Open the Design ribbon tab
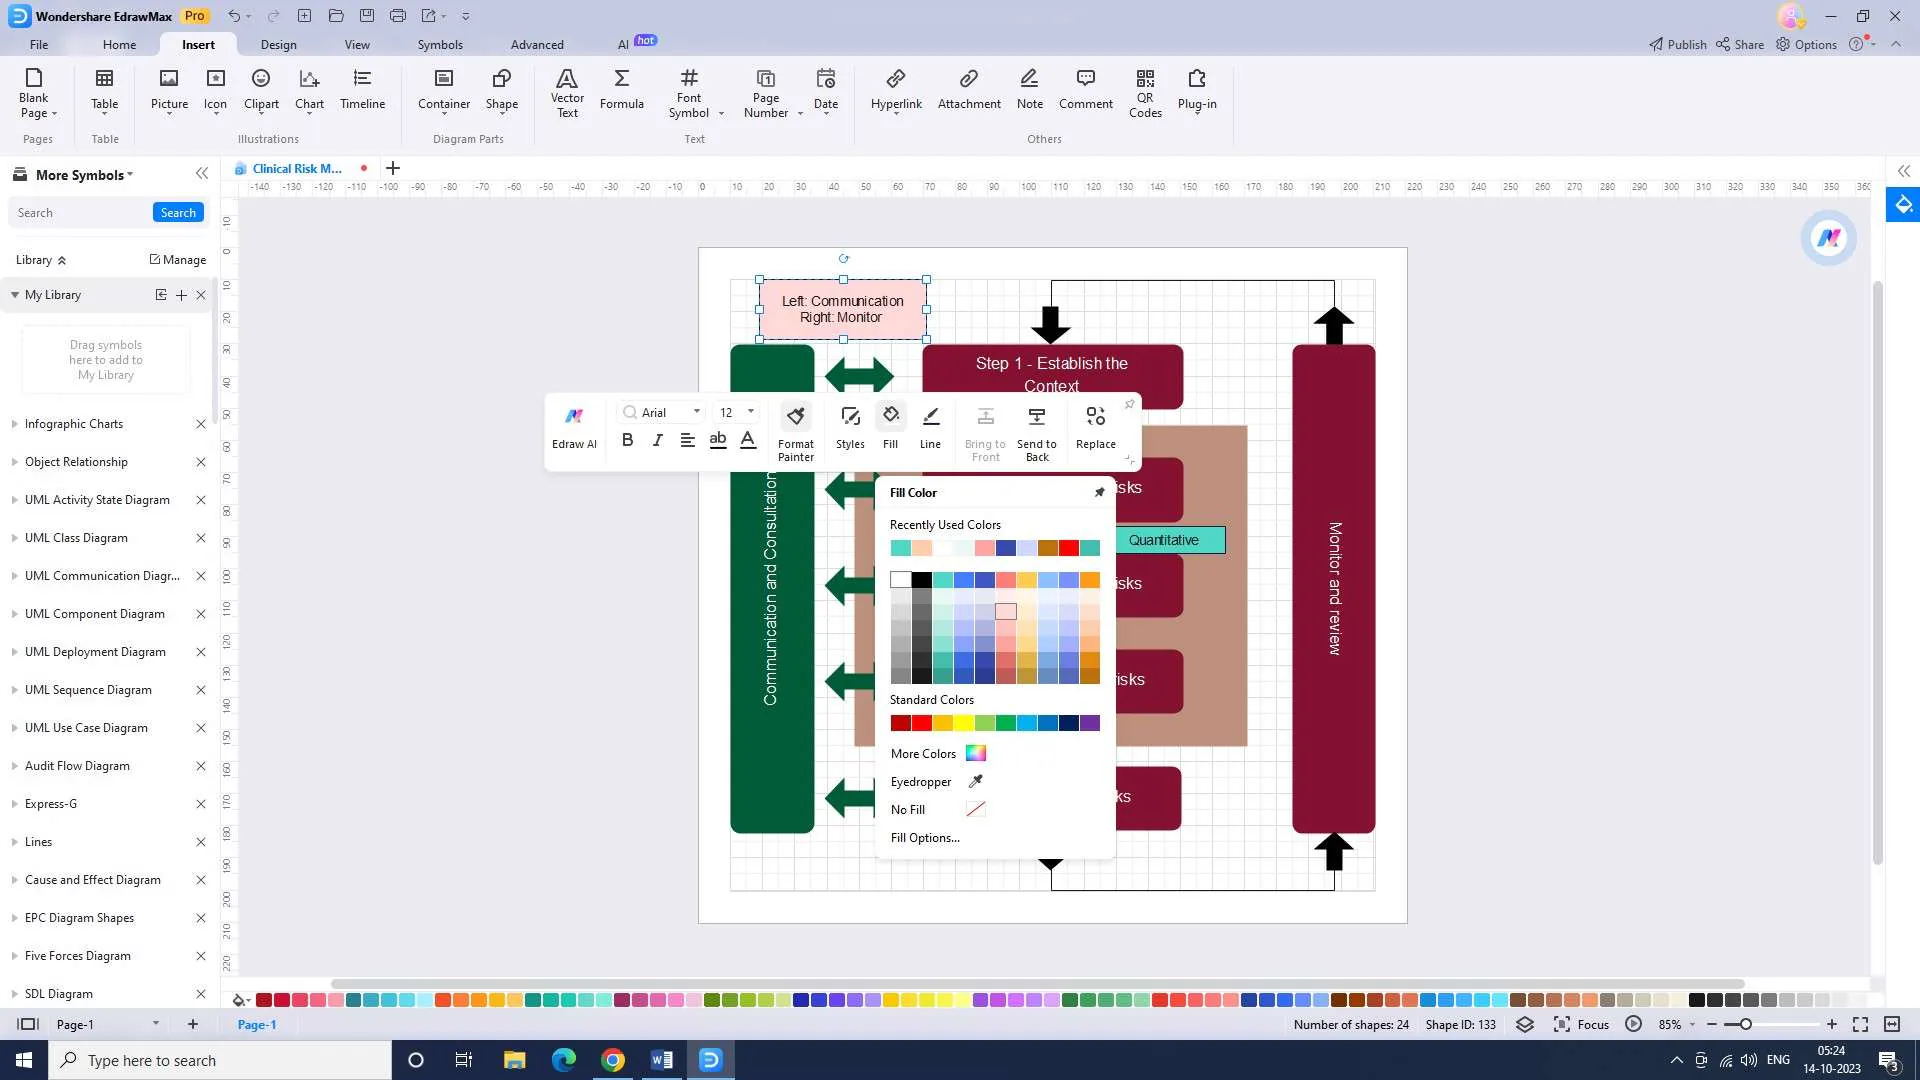 click(x=277, y=44)
